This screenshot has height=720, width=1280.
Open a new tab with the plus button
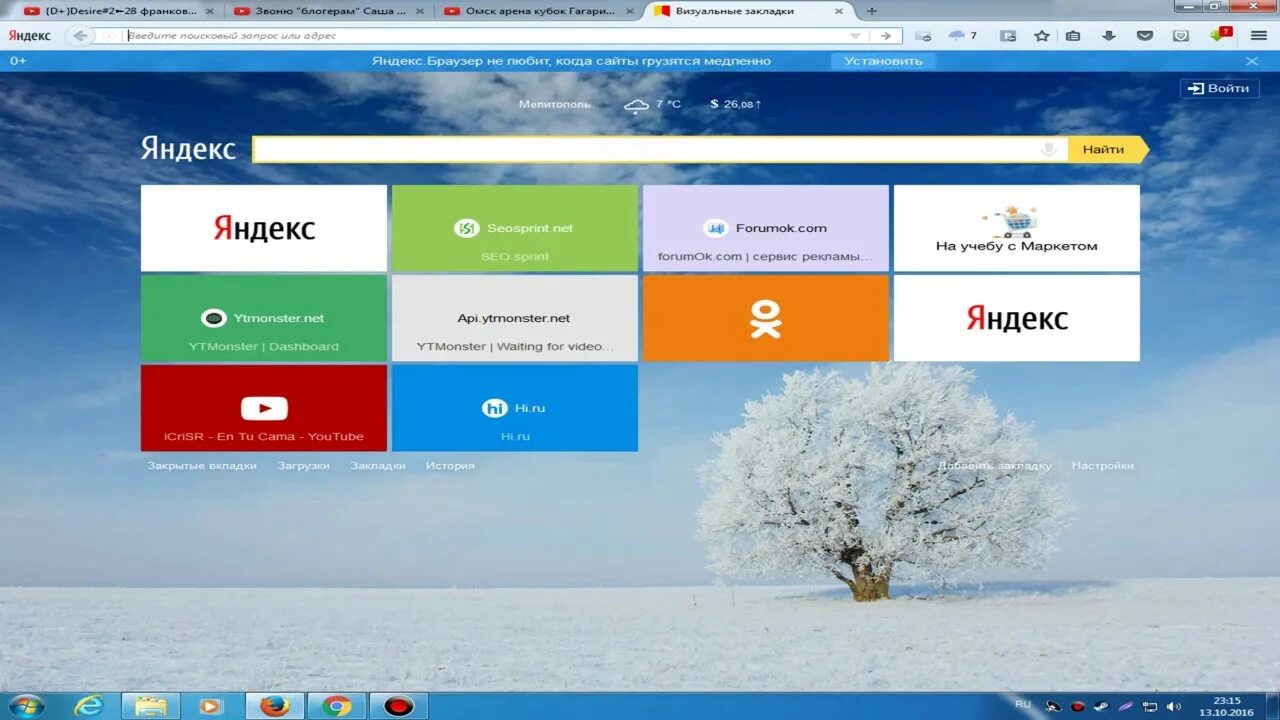pyautogui.click(x=872, y=10)
